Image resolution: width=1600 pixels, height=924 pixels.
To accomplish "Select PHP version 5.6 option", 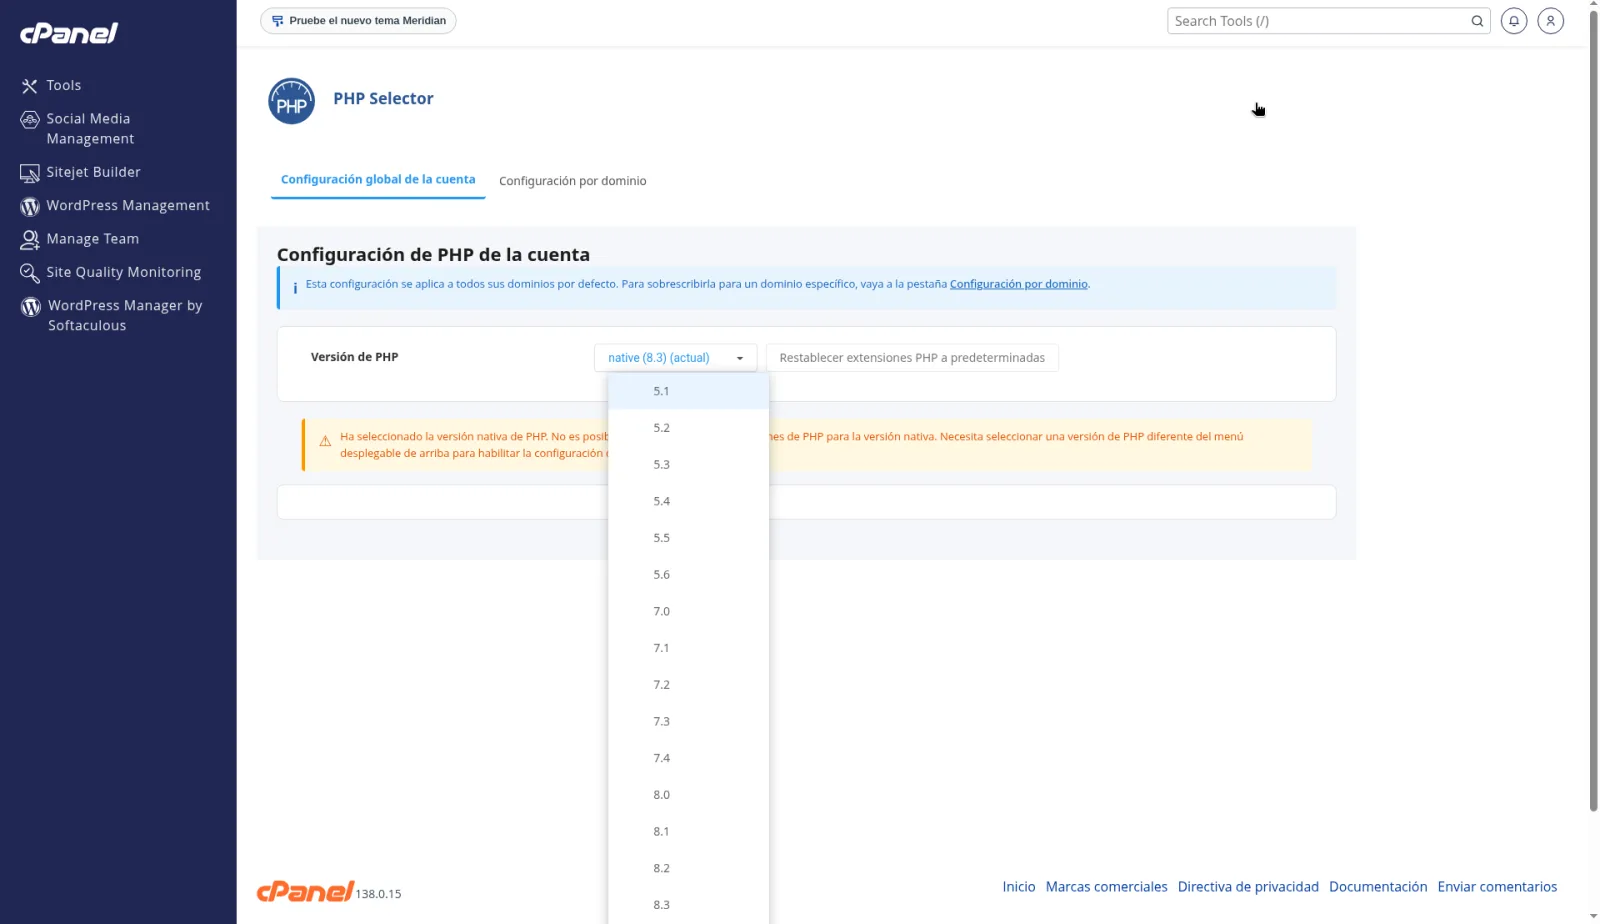I will (x=688, y=575).
